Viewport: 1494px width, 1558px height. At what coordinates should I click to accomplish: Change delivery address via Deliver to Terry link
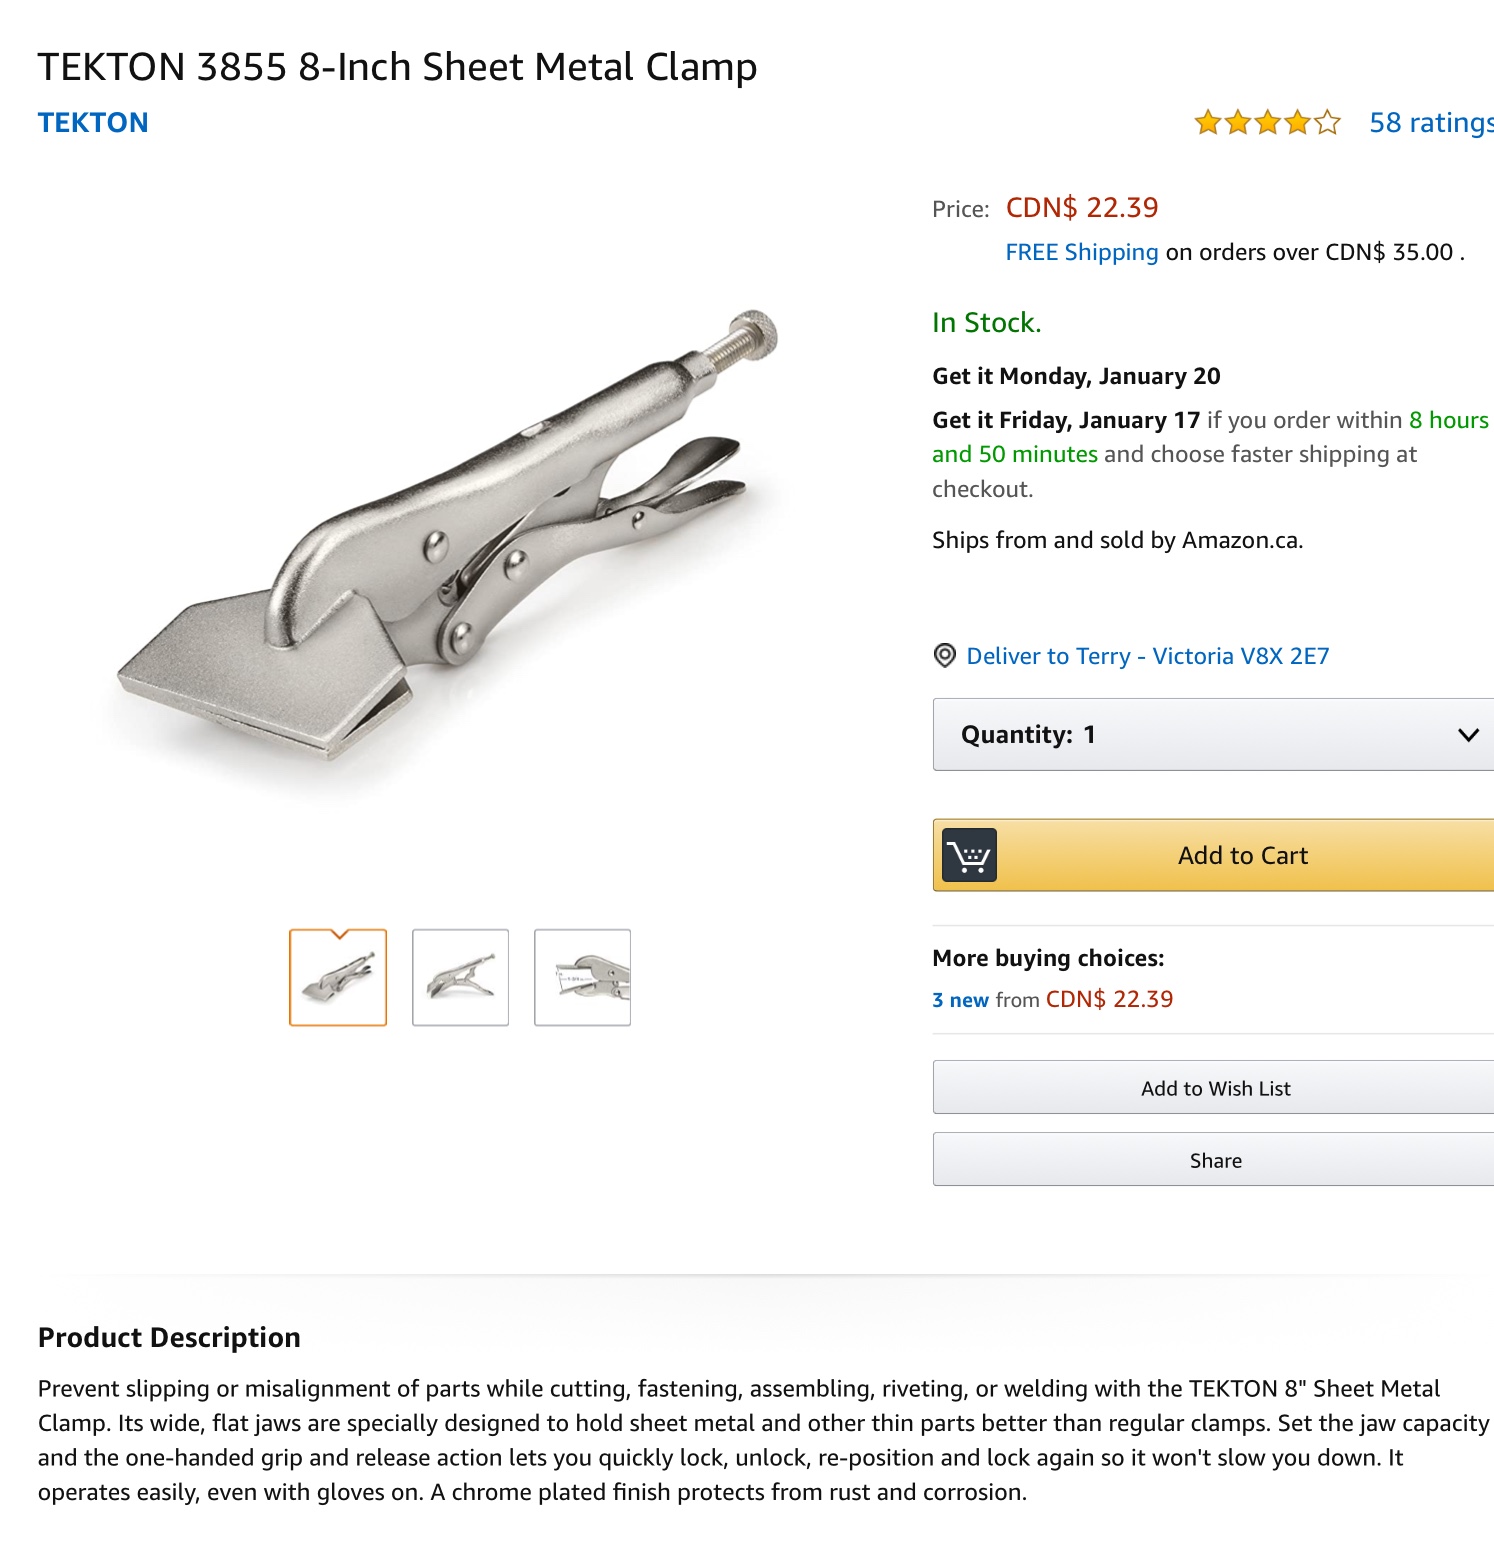(1147, 656)
